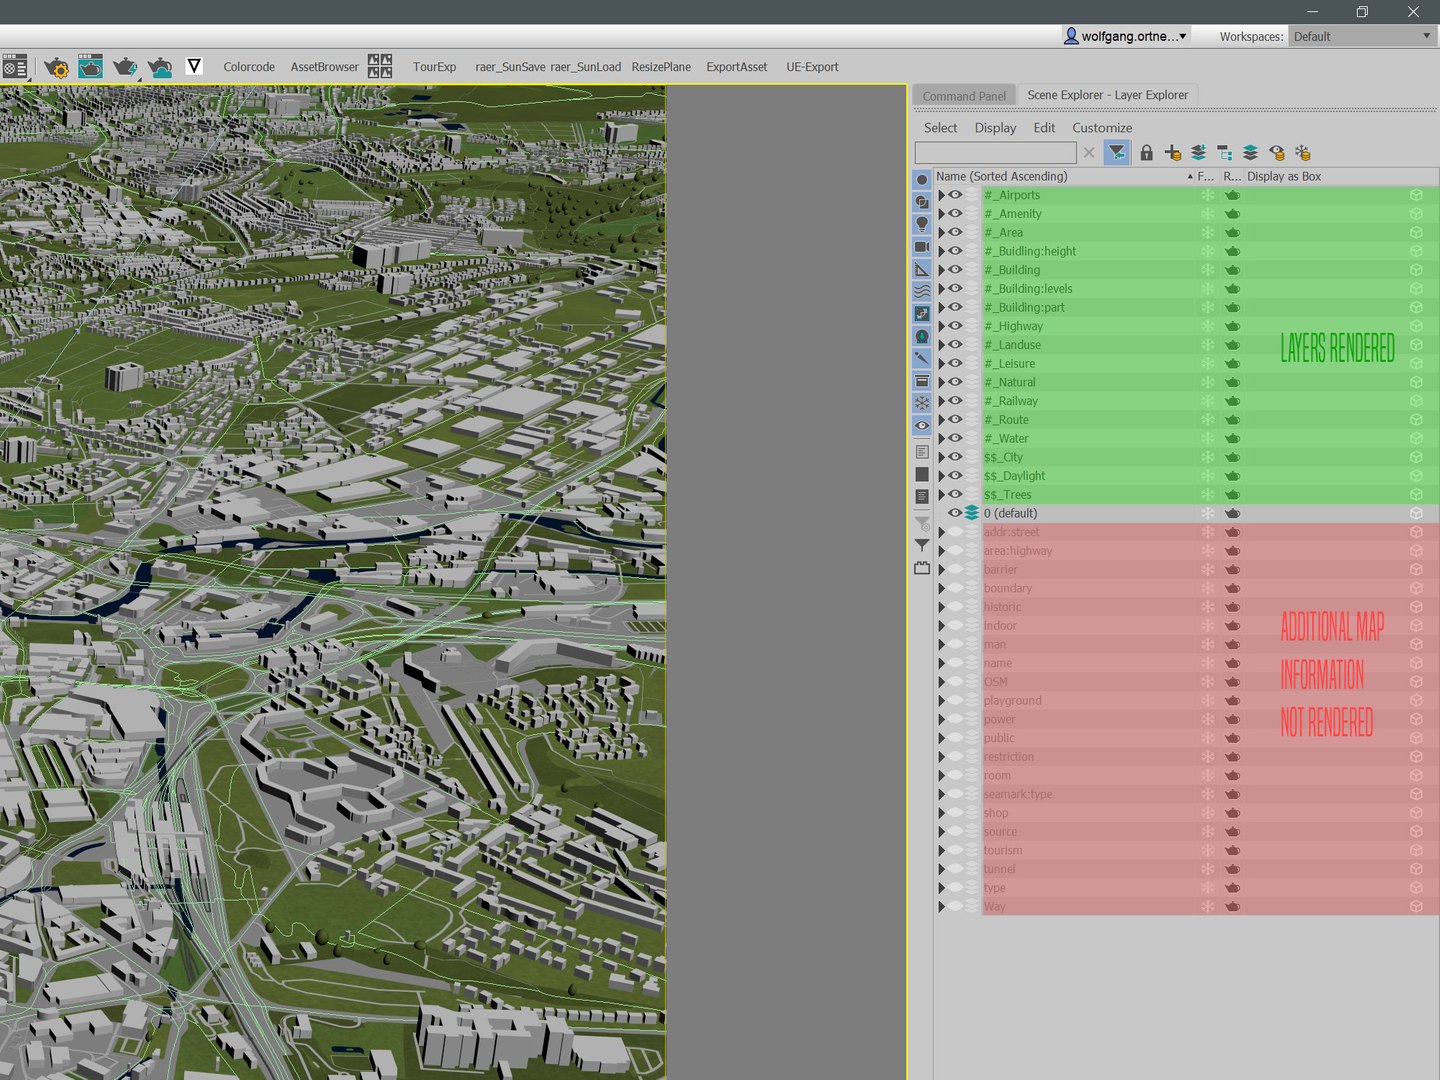Toggle display frozen objects snowflake sidebar icon
The width and height of the screenshot is (1440, 1080).
coord(922,403)
